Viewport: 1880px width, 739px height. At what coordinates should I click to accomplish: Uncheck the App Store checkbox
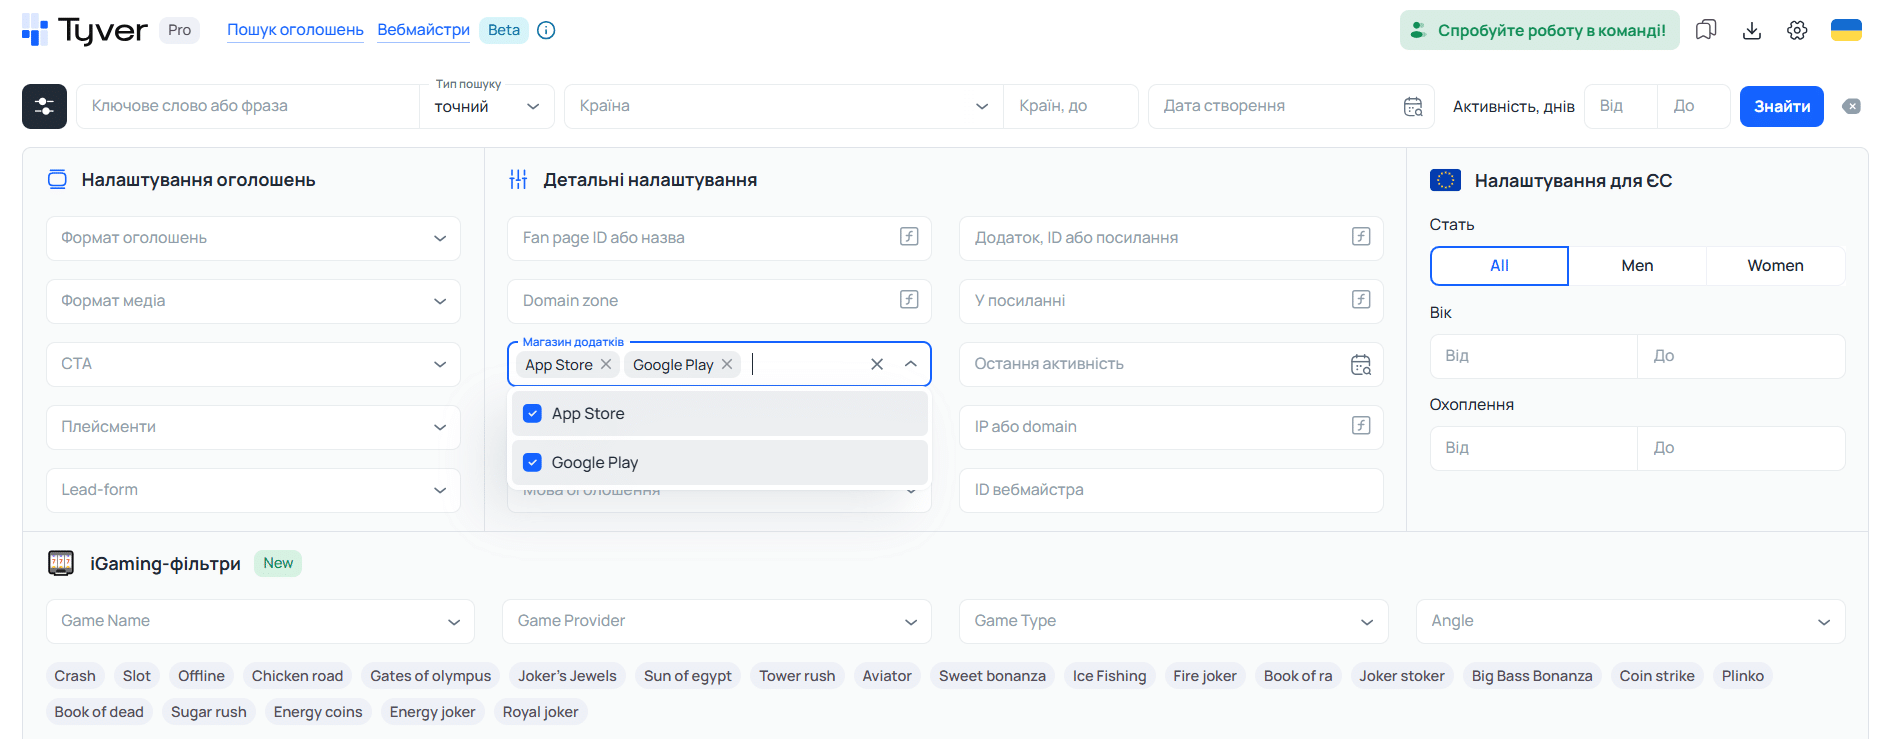[x=533, y=414]
